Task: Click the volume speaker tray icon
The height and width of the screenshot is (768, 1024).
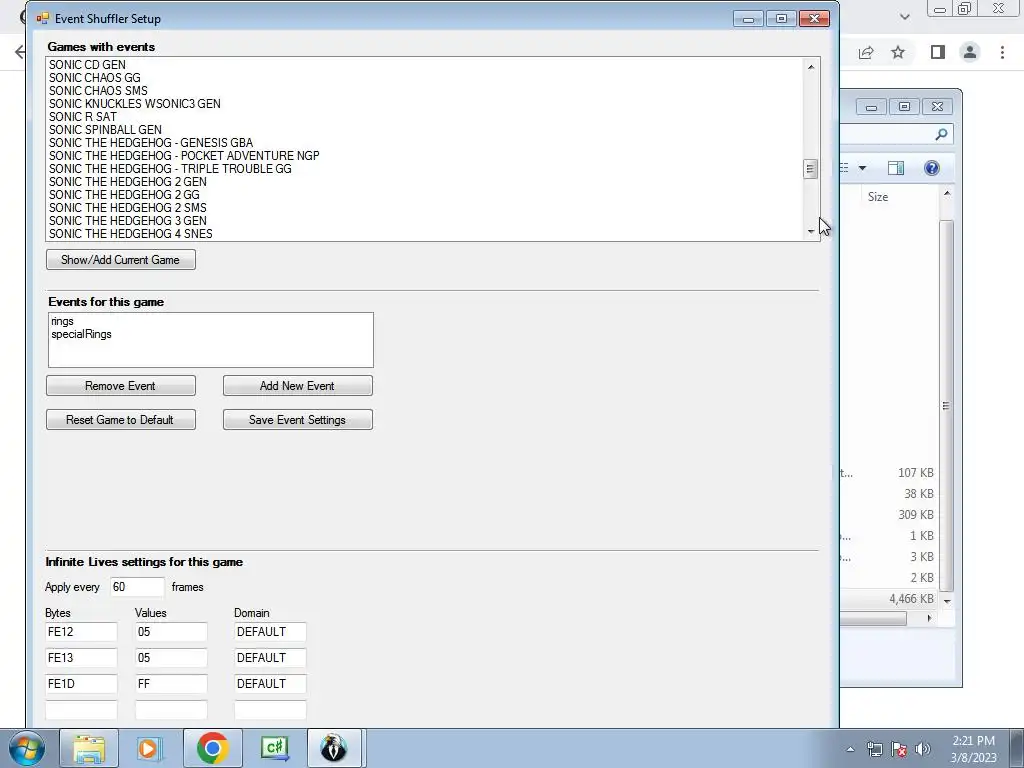Action: click(x=923, y=749)
